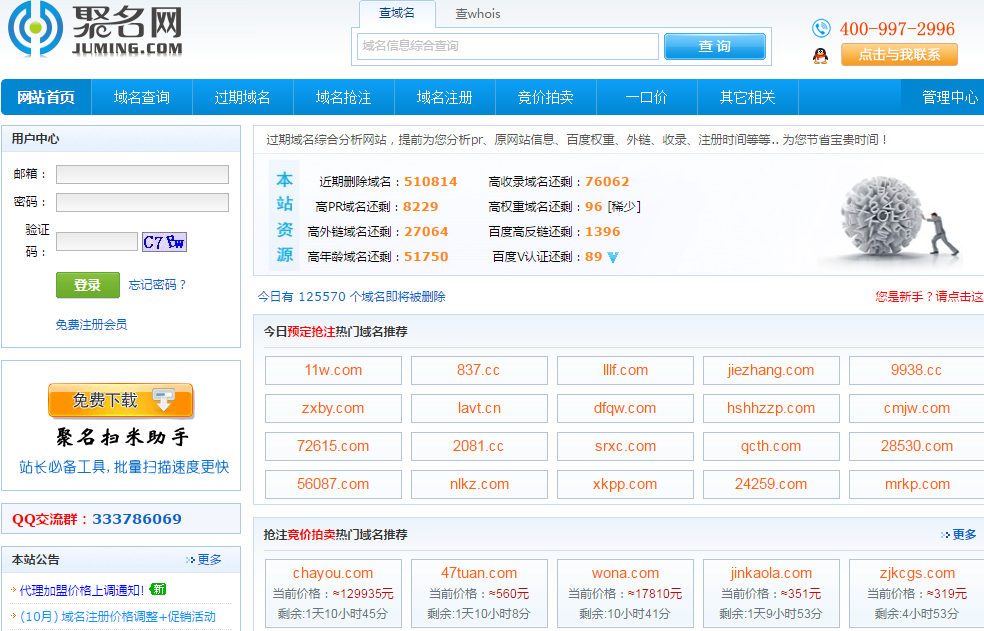Click the green 登录 button
This screenshot has width=984, height=631.
pos(87,285)
